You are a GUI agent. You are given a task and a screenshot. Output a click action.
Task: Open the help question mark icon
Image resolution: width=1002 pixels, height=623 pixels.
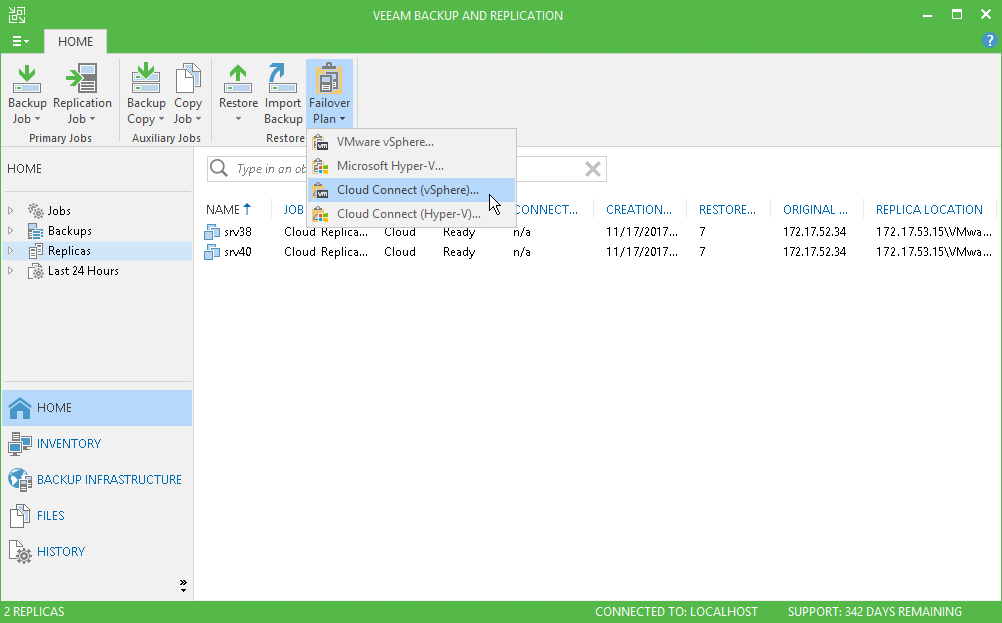pos(989,41)
